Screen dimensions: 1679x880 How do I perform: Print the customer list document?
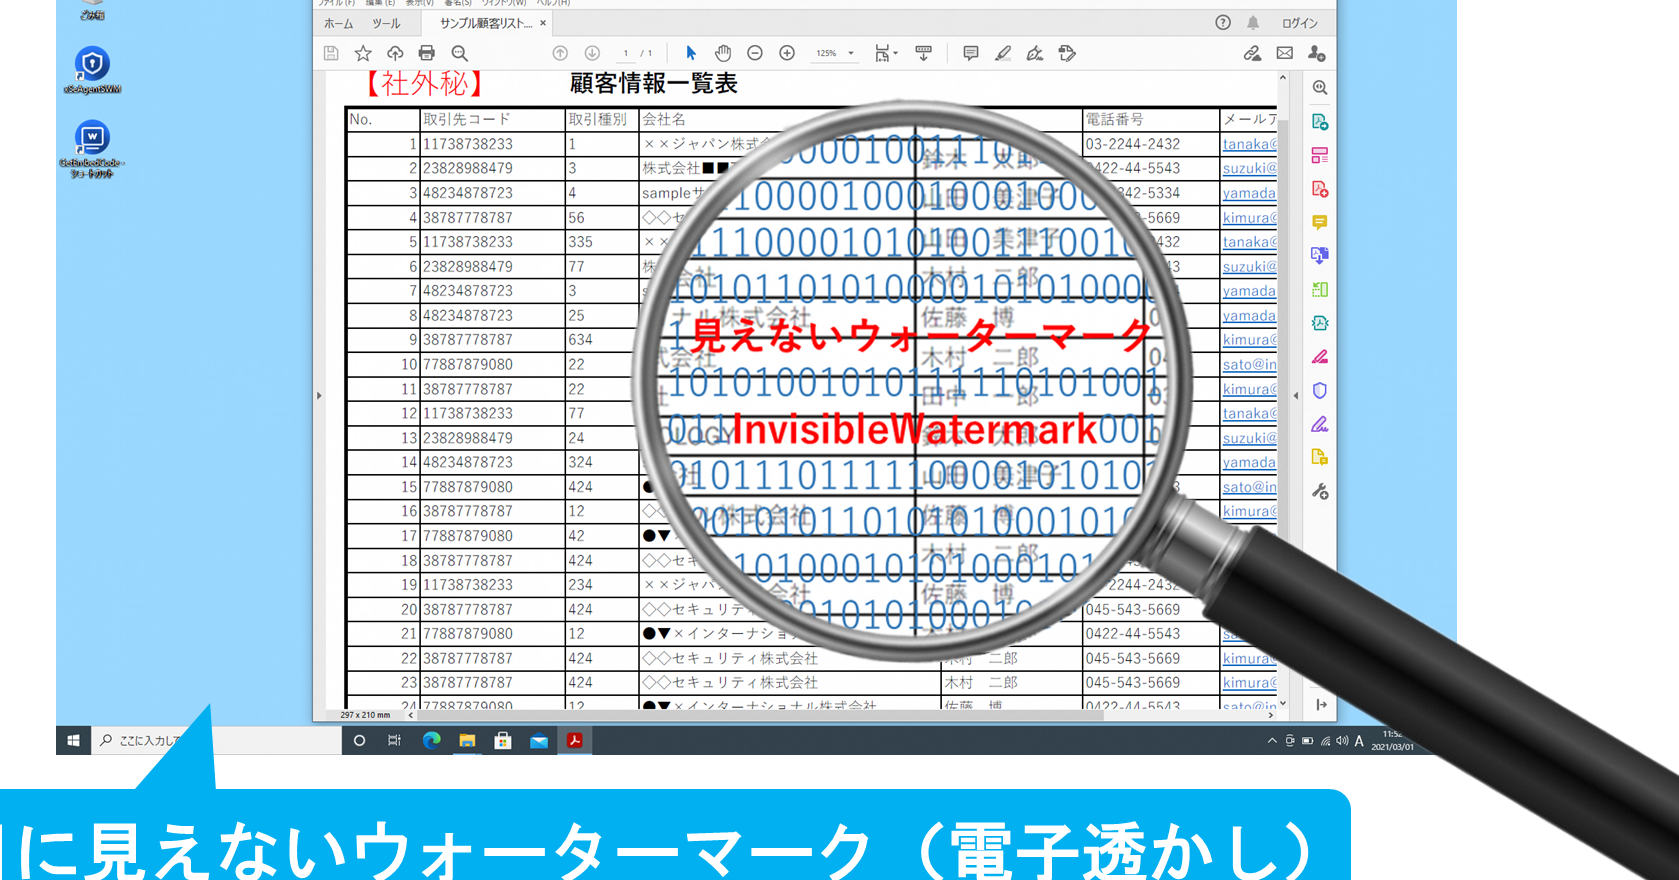coord(427,53)
